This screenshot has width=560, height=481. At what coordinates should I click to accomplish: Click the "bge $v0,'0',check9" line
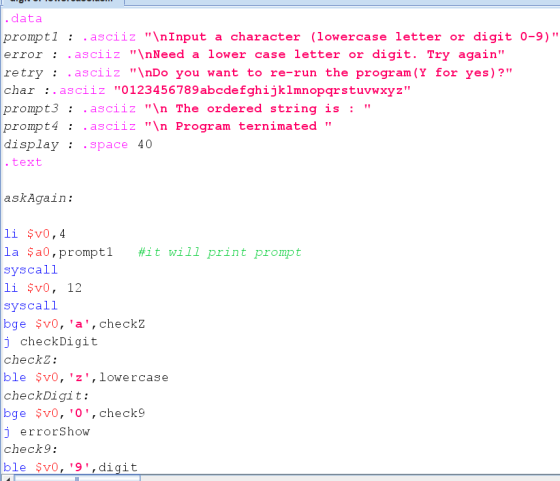pos(74,414)
